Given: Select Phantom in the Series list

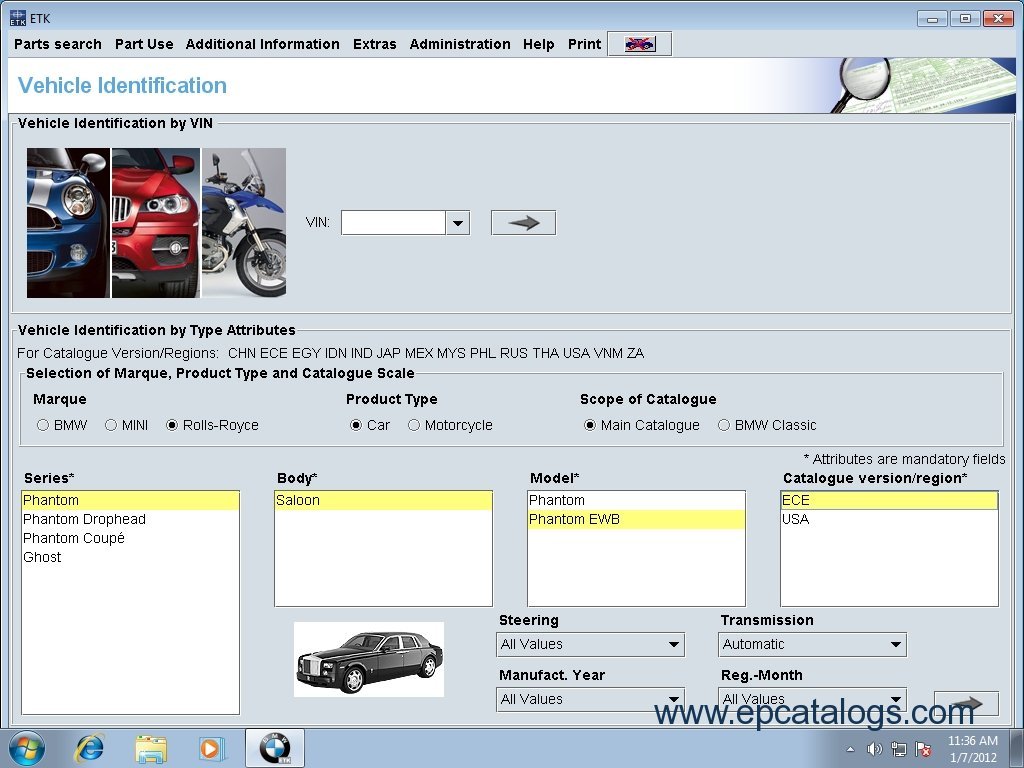Looking at the screenshot, I should 131,500.
